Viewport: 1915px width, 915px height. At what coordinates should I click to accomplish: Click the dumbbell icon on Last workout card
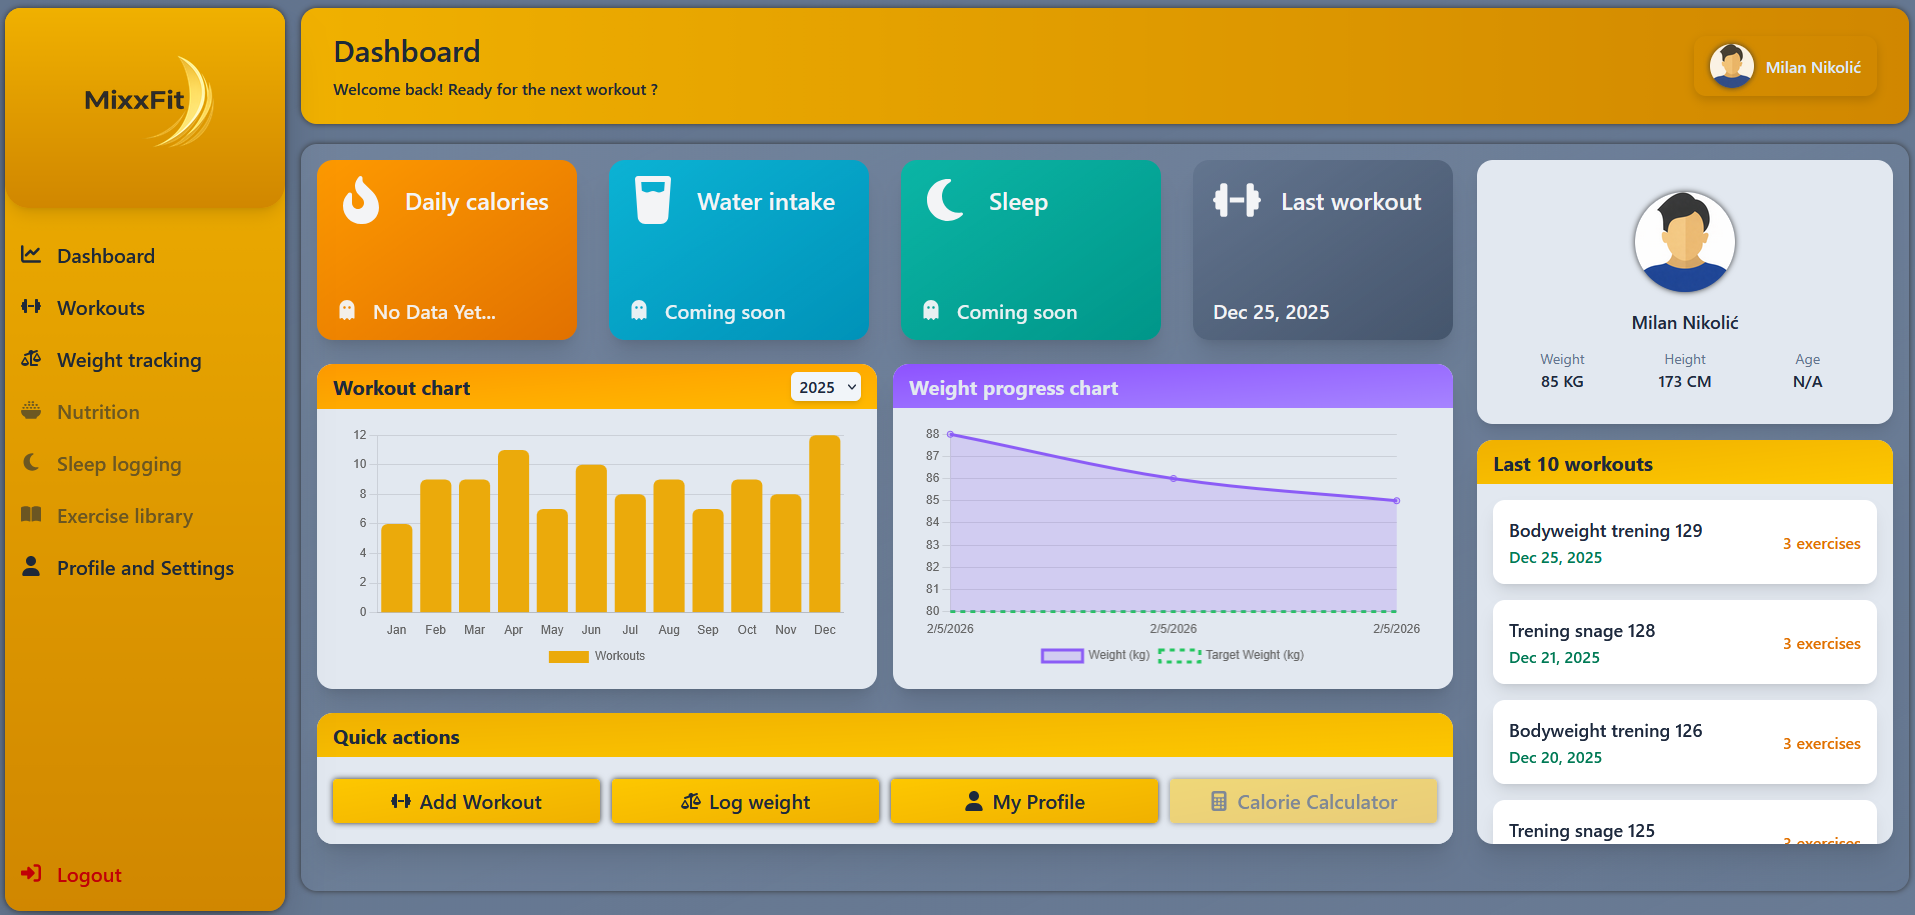pyautogui.click(x=1237, y=201)
